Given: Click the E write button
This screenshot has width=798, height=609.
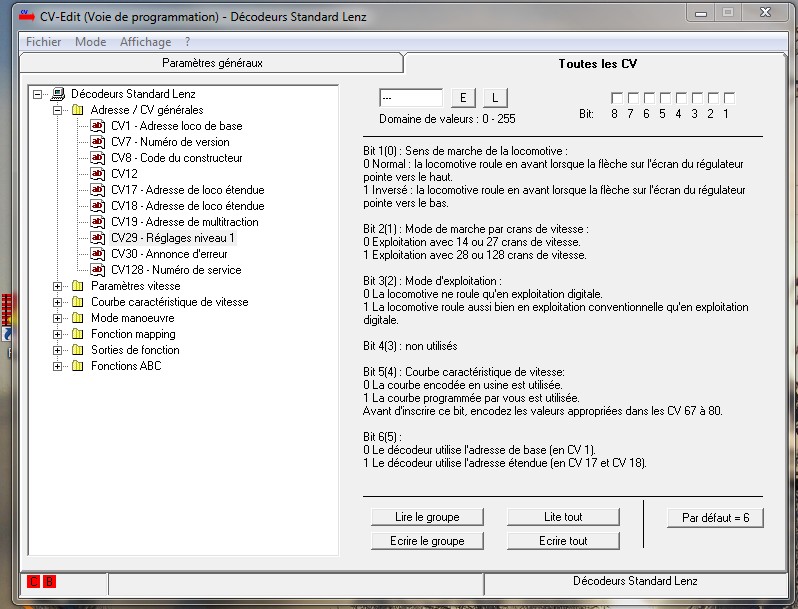Looking at the screenshot, I should pyautogui.click(x=463, y=98).
